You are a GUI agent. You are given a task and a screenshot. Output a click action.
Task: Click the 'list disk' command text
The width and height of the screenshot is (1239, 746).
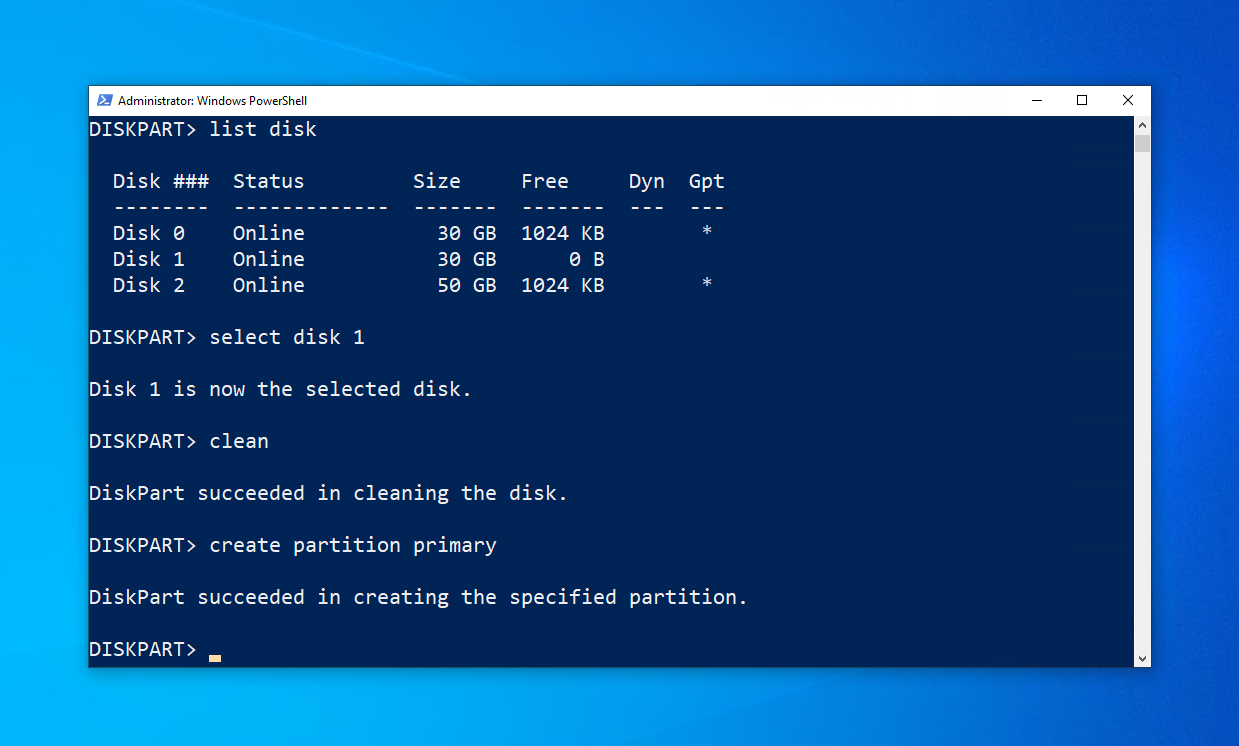263,129
